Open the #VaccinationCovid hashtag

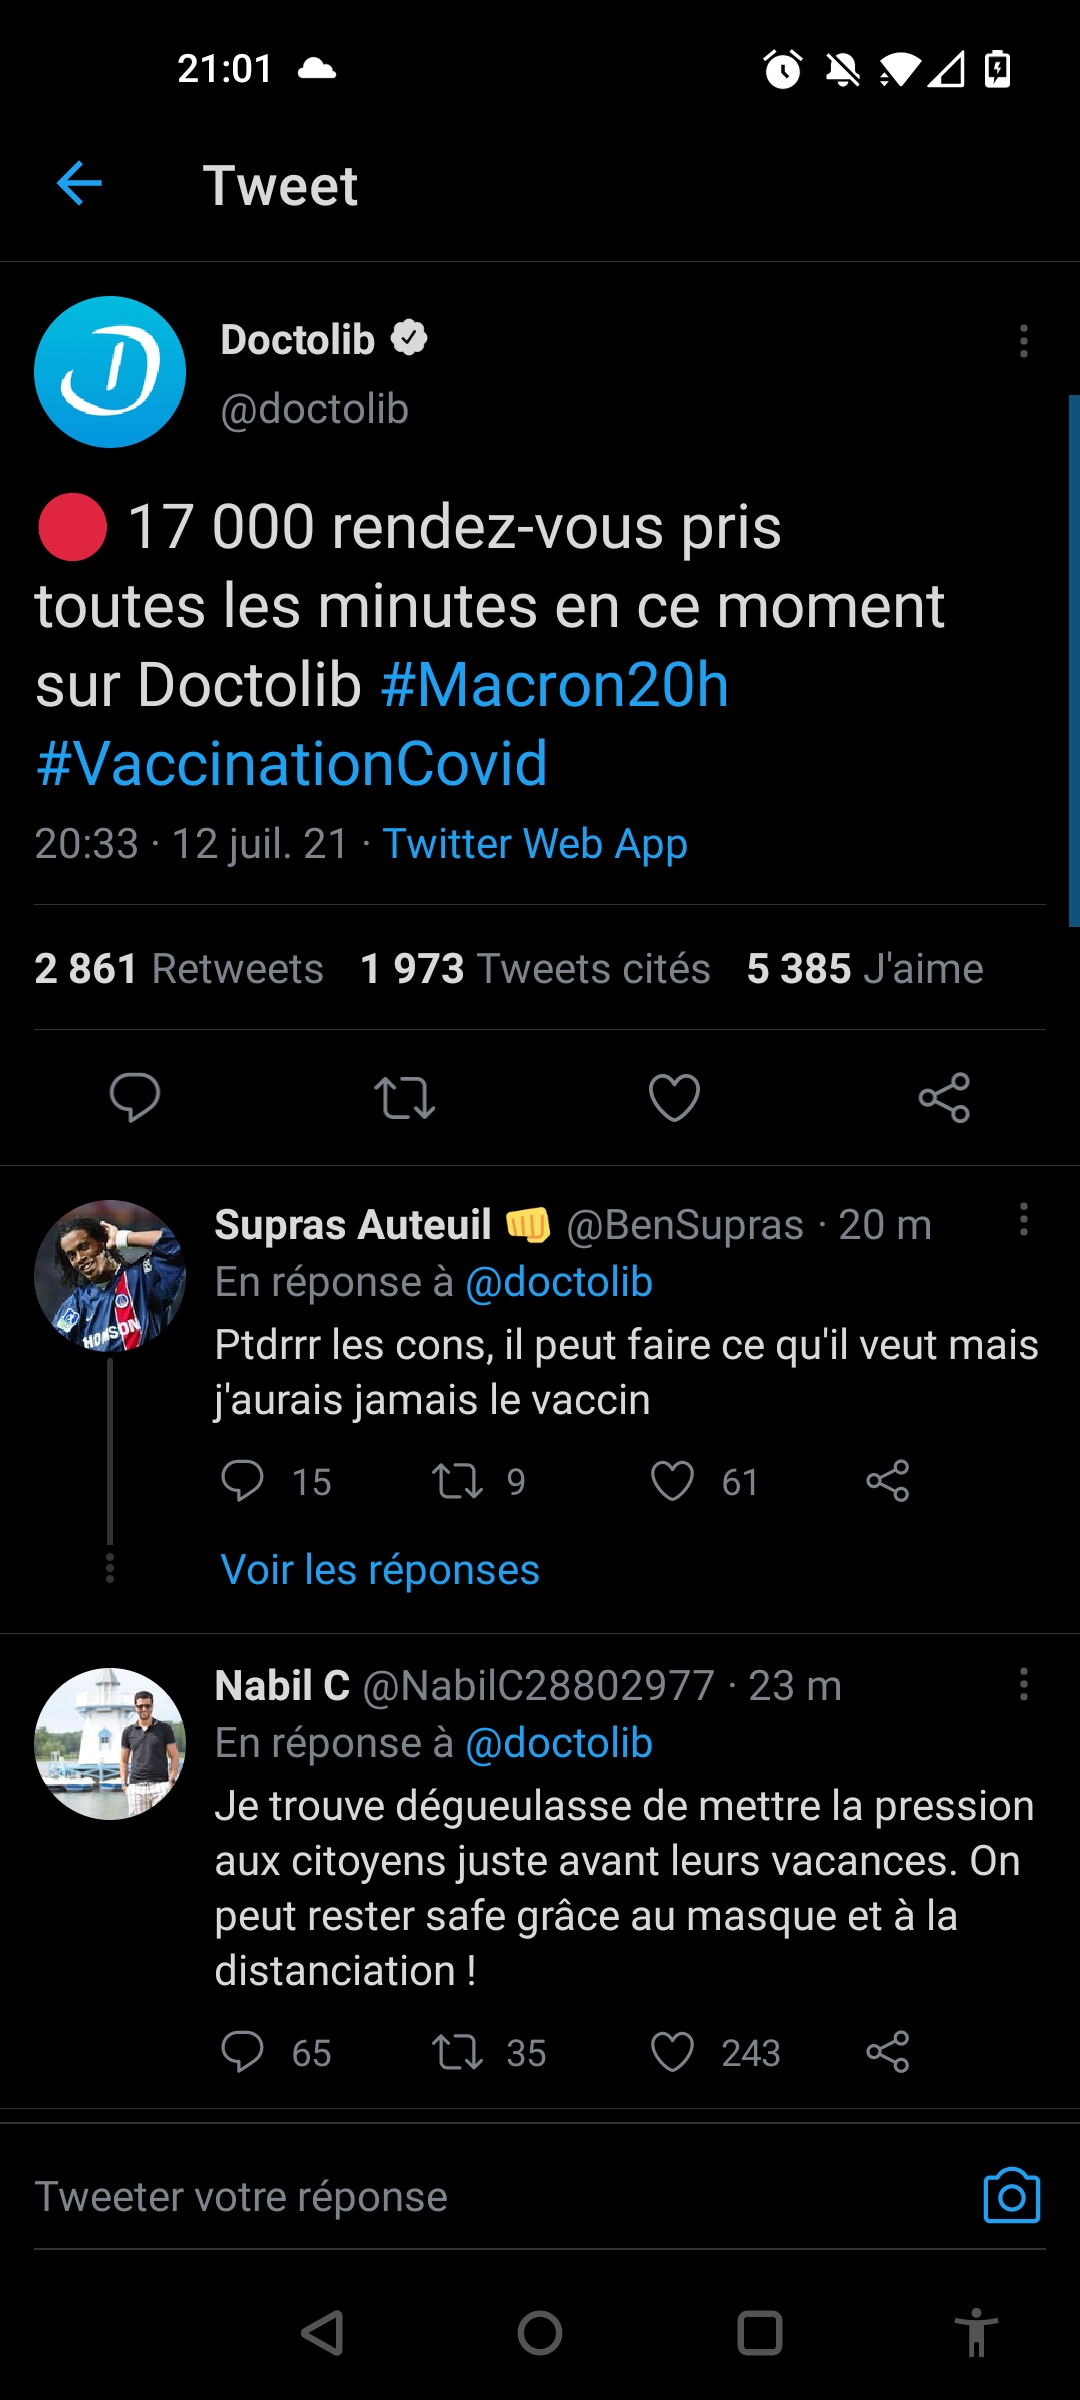292,764
